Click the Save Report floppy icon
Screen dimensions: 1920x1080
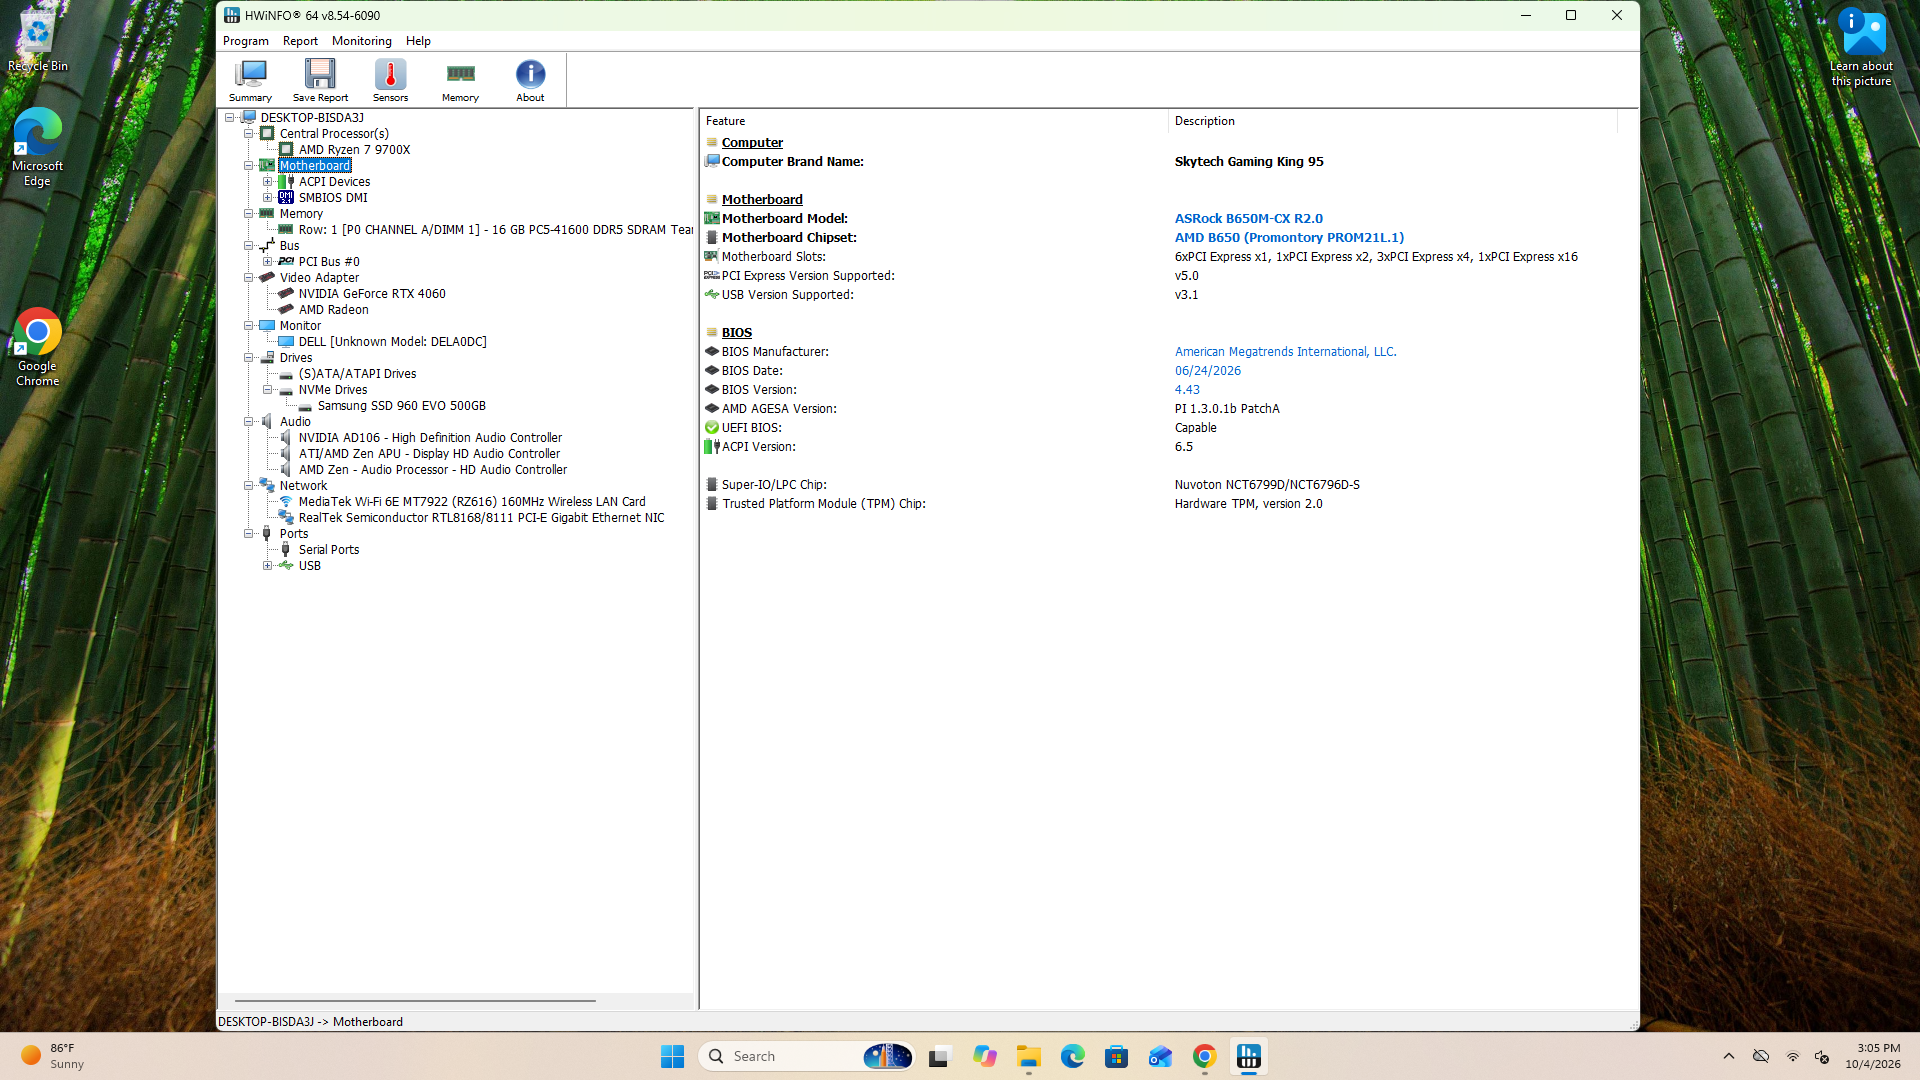pos(320,80)
